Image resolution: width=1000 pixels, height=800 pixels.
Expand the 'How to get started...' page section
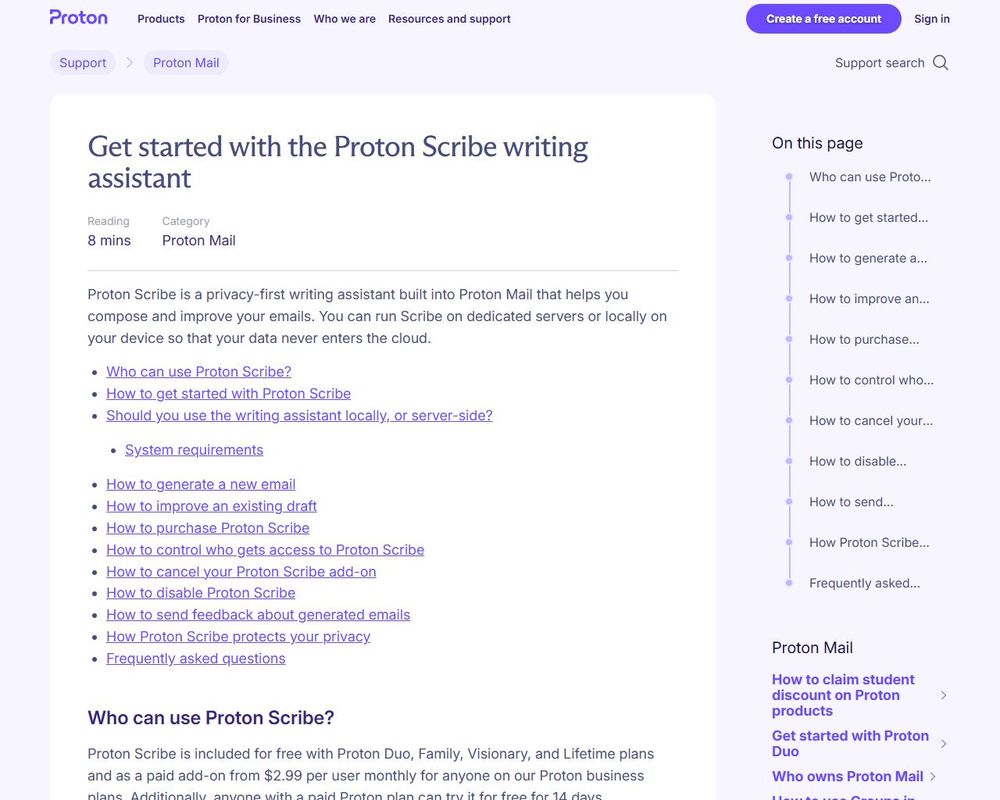pos(868,217)
